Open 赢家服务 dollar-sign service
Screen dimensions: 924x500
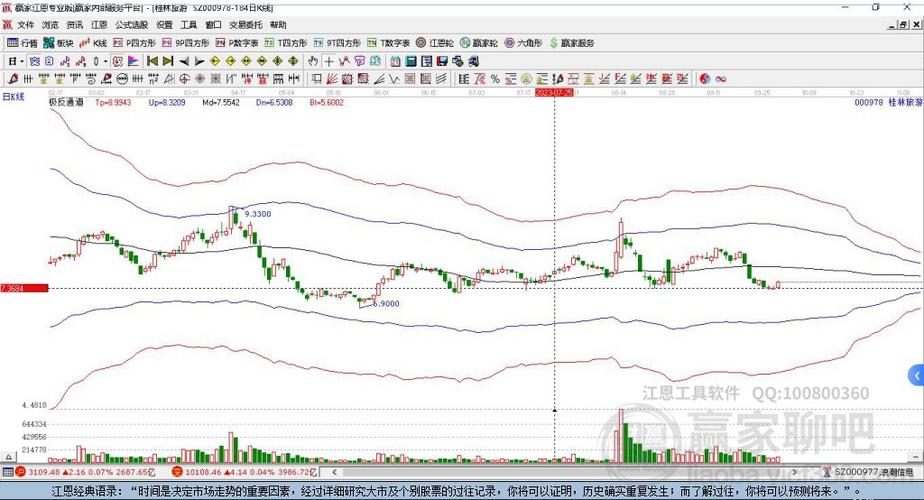point(572,43)
